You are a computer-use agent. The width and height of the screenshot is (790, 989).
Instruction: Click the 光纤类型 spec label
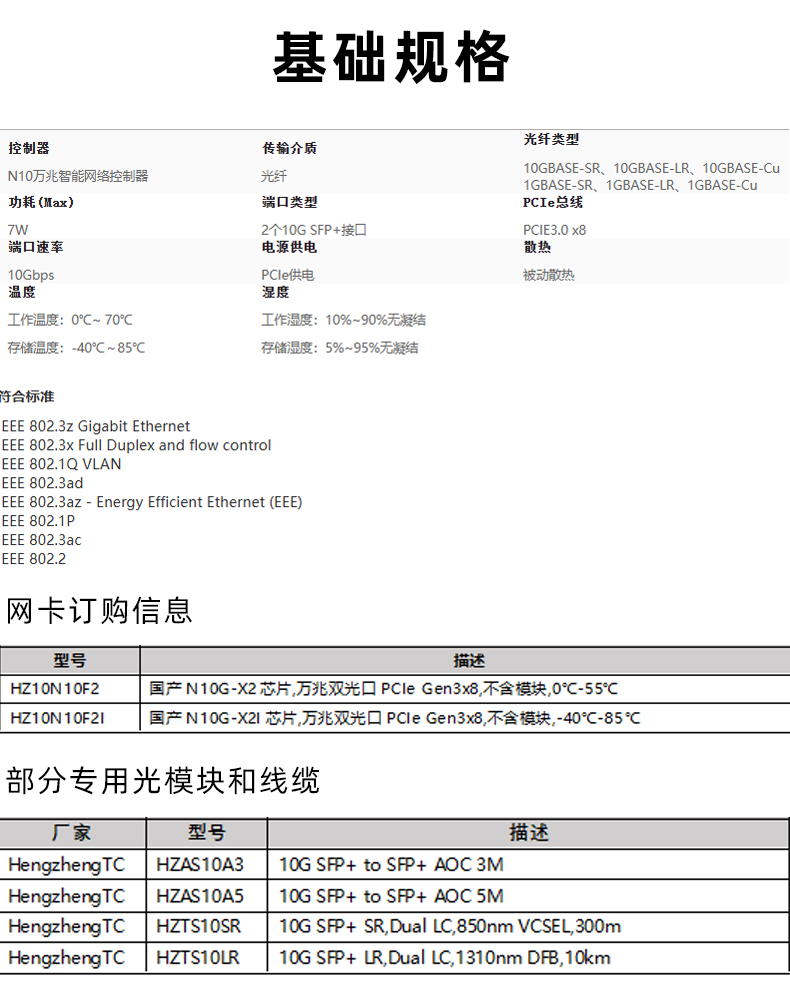coord(551,139)
